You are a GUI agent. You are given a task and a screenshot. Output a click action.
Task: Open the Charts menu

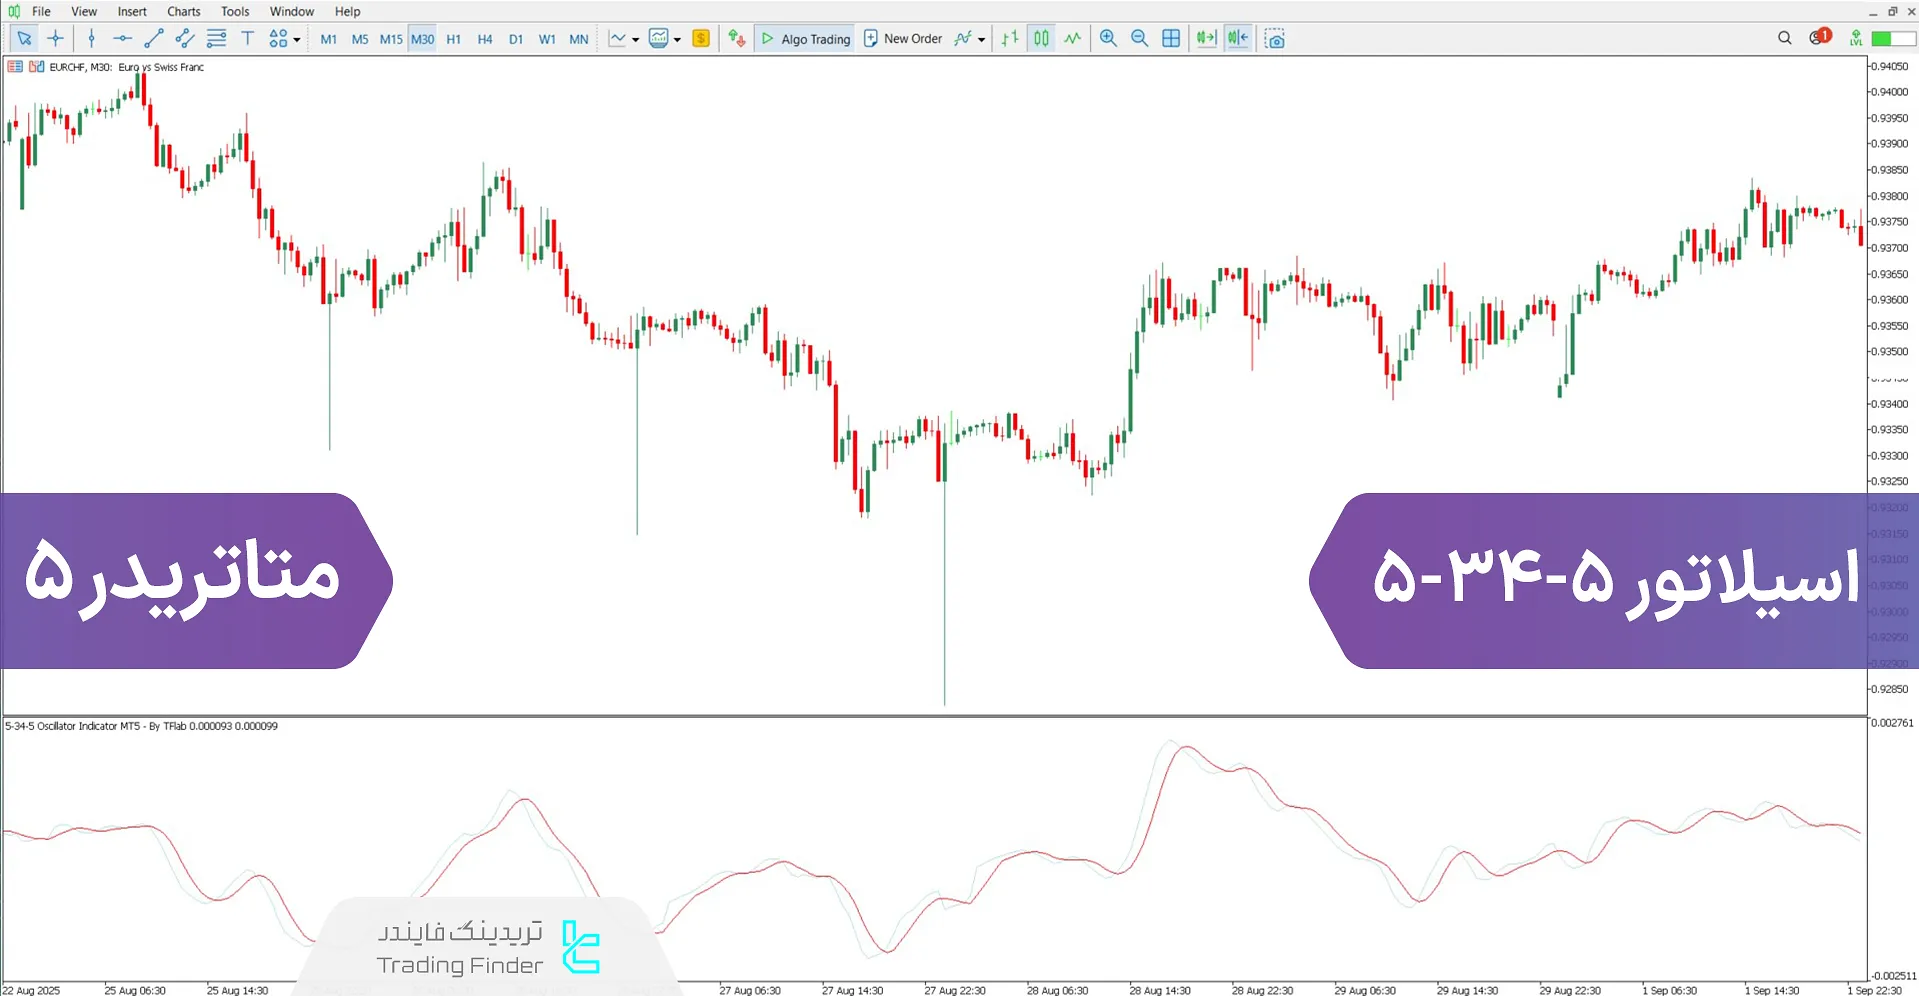point(183,11)
